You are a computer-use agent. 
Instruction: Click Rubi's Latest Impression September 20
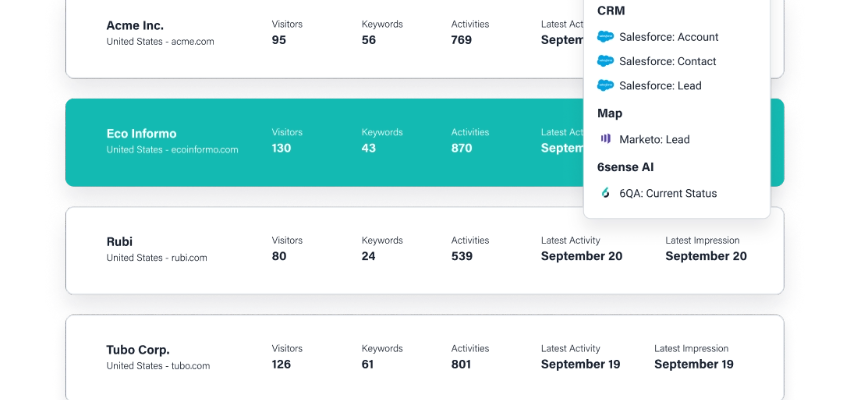coord(706,256)
